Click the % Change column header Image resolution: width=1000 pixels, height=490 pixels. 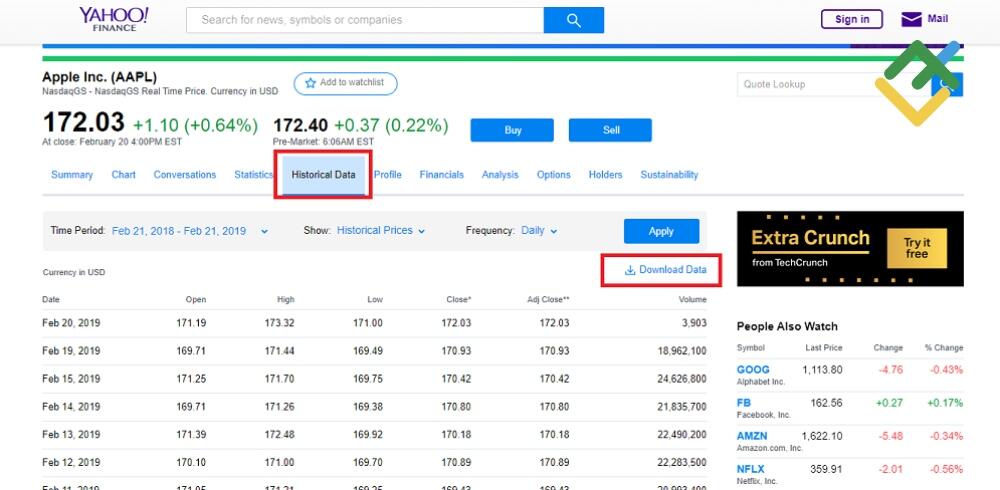[x=944, y=348]
